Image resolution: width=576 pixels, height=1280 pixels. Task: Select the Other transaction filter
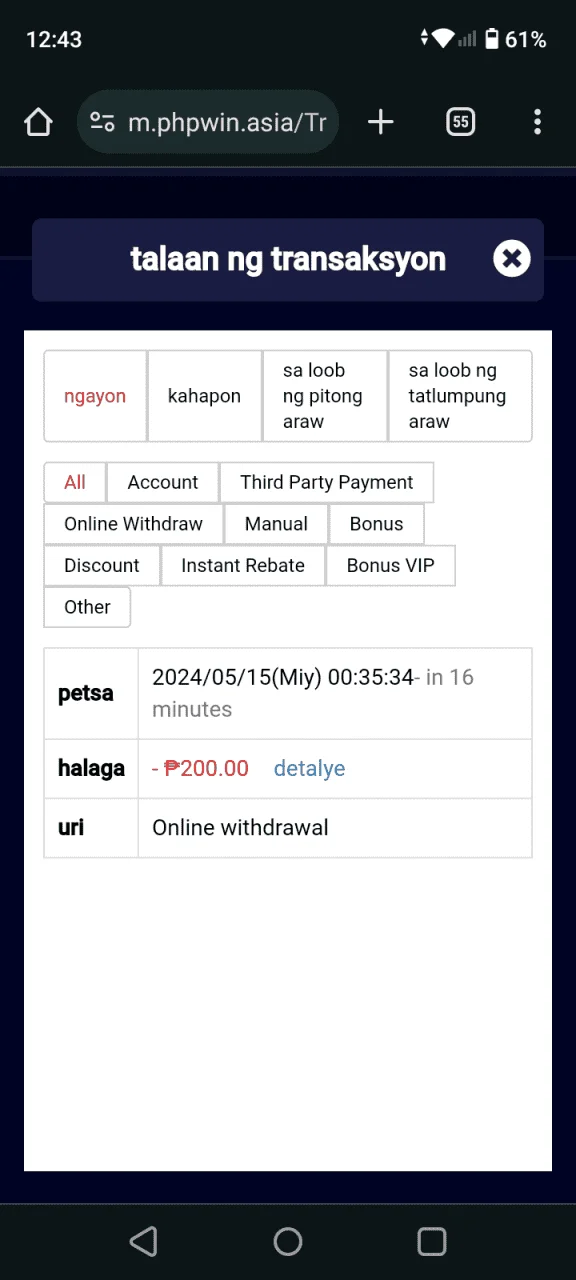87,607
